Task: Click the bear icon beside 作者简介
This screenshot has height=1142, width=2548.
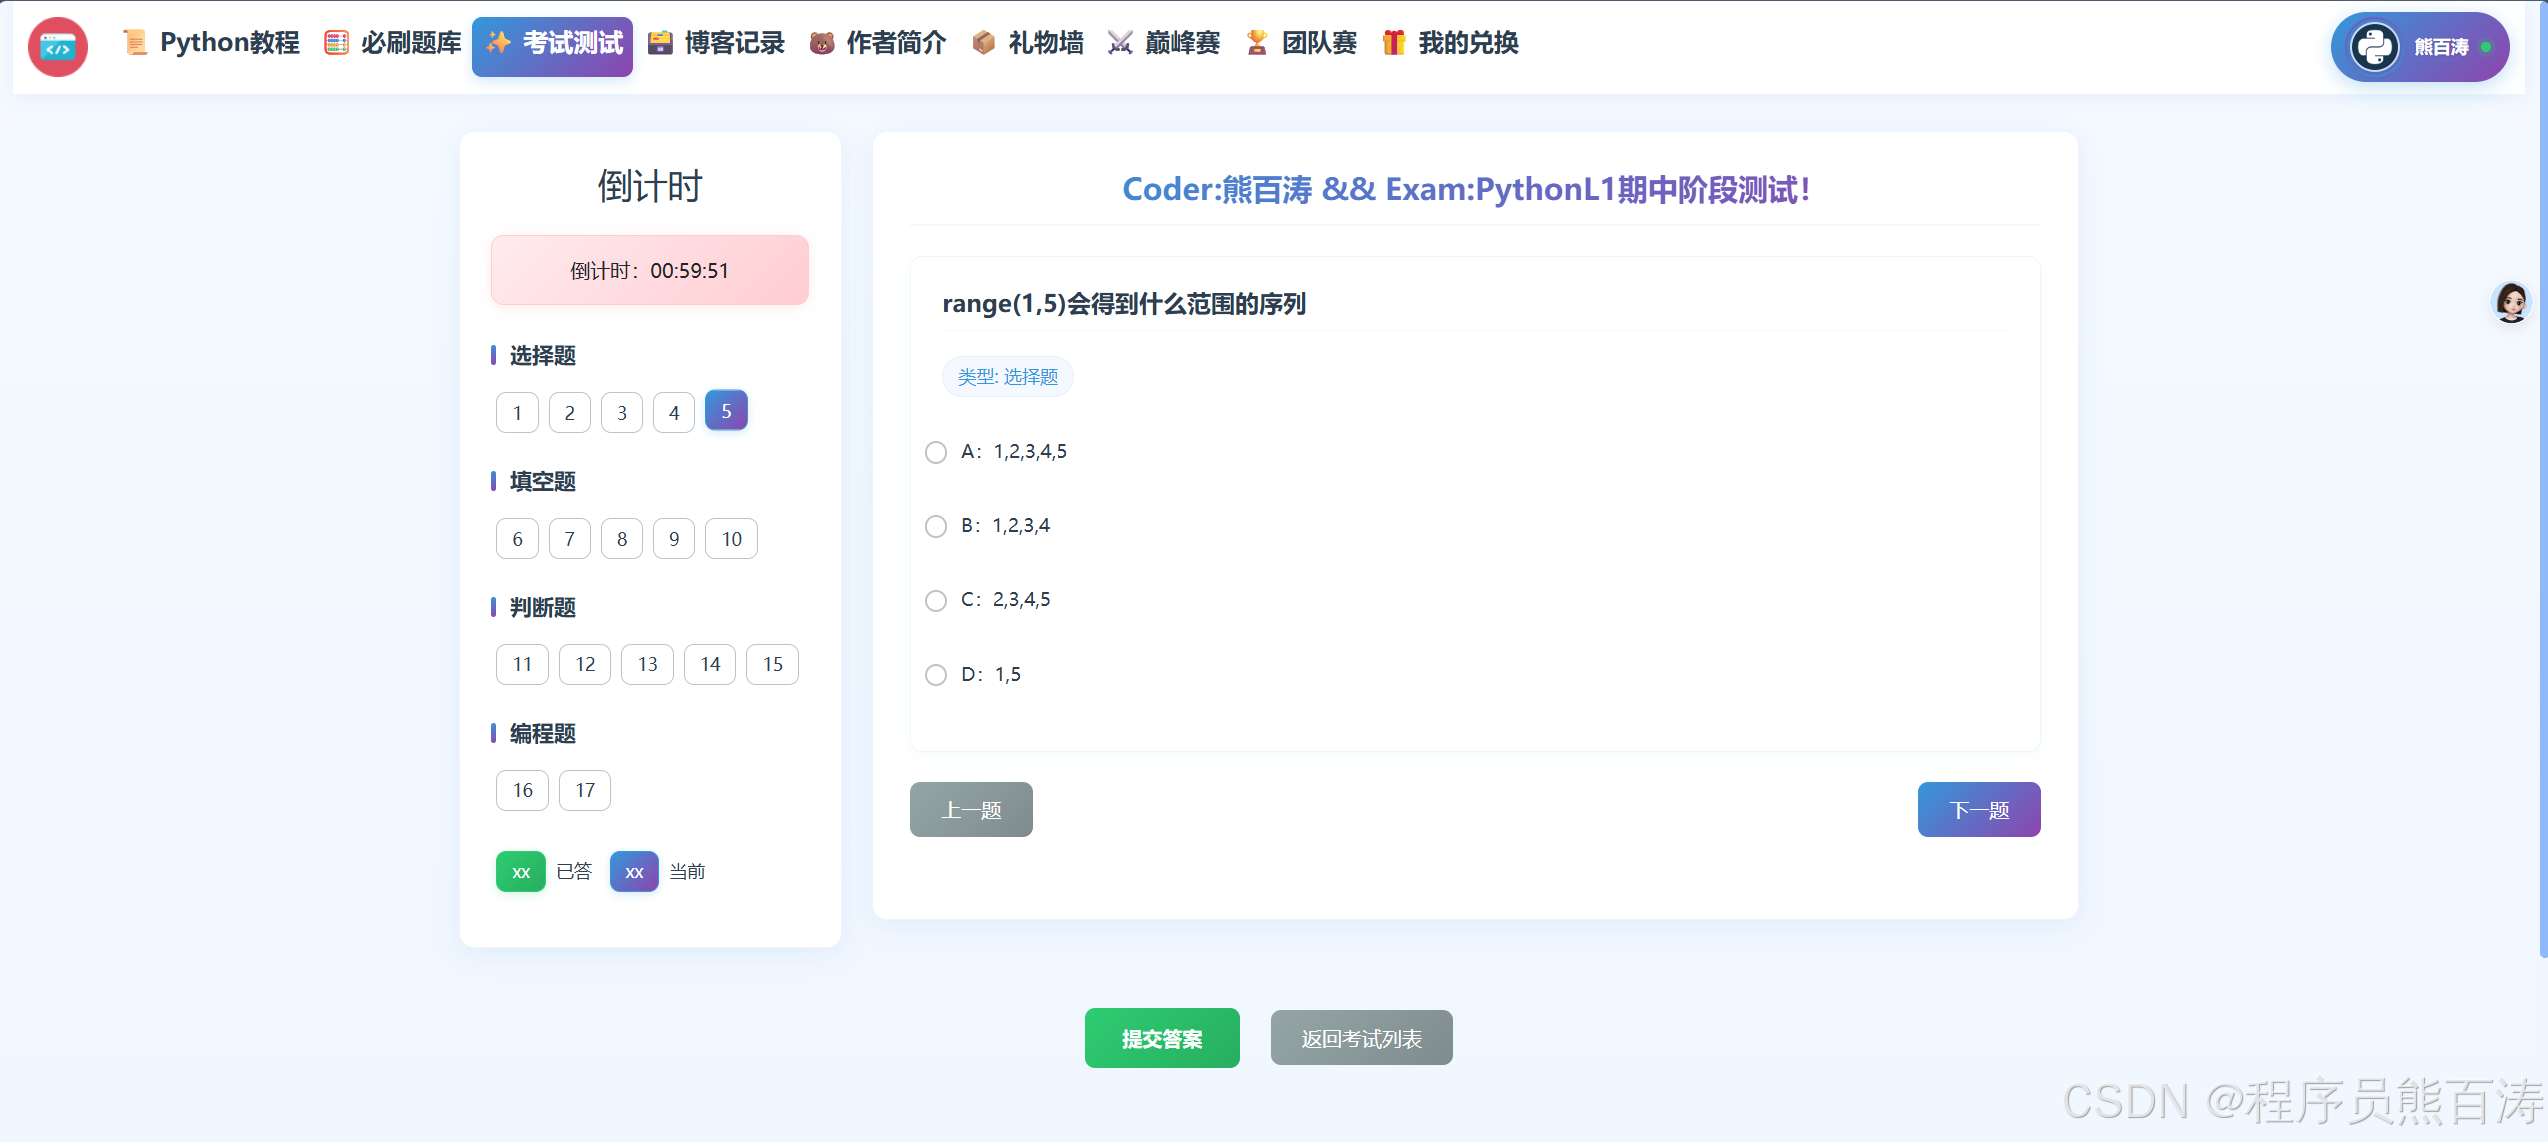Action: pyautogui.click(x=822, y=43)
